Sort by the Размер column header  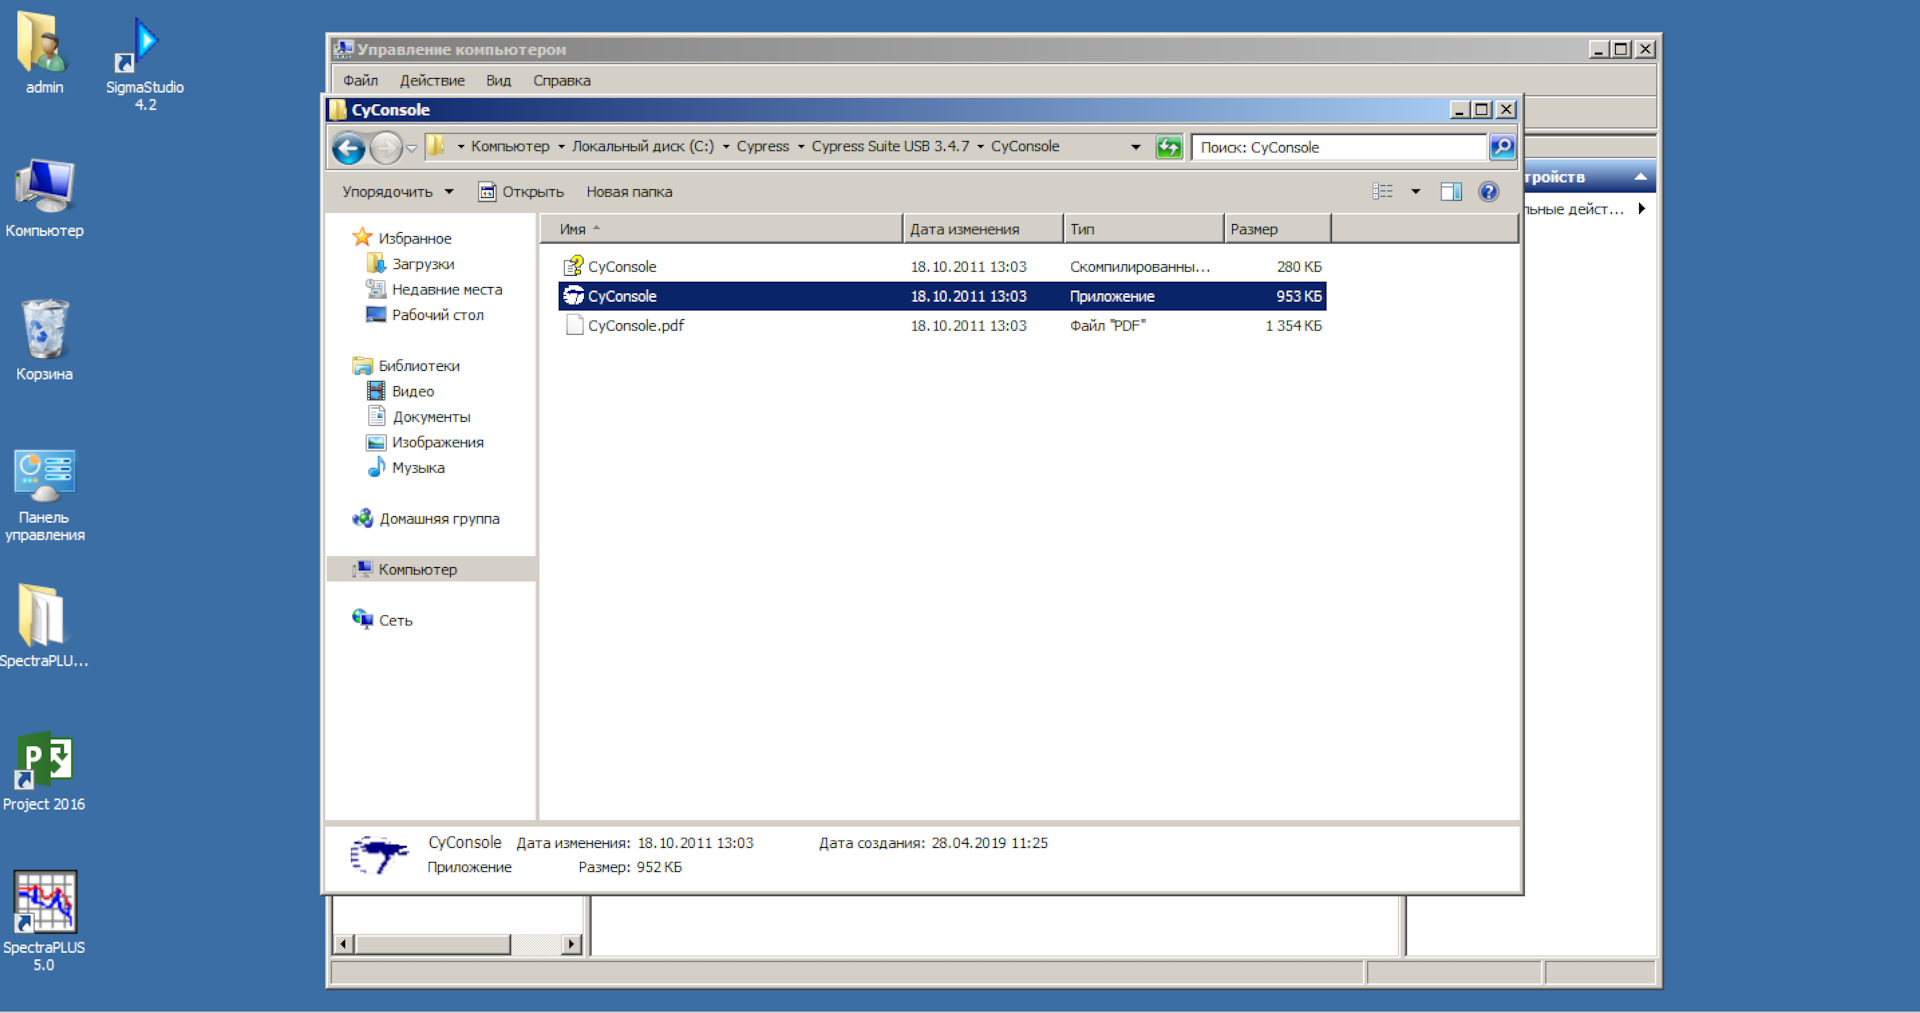click(1277, 229)
